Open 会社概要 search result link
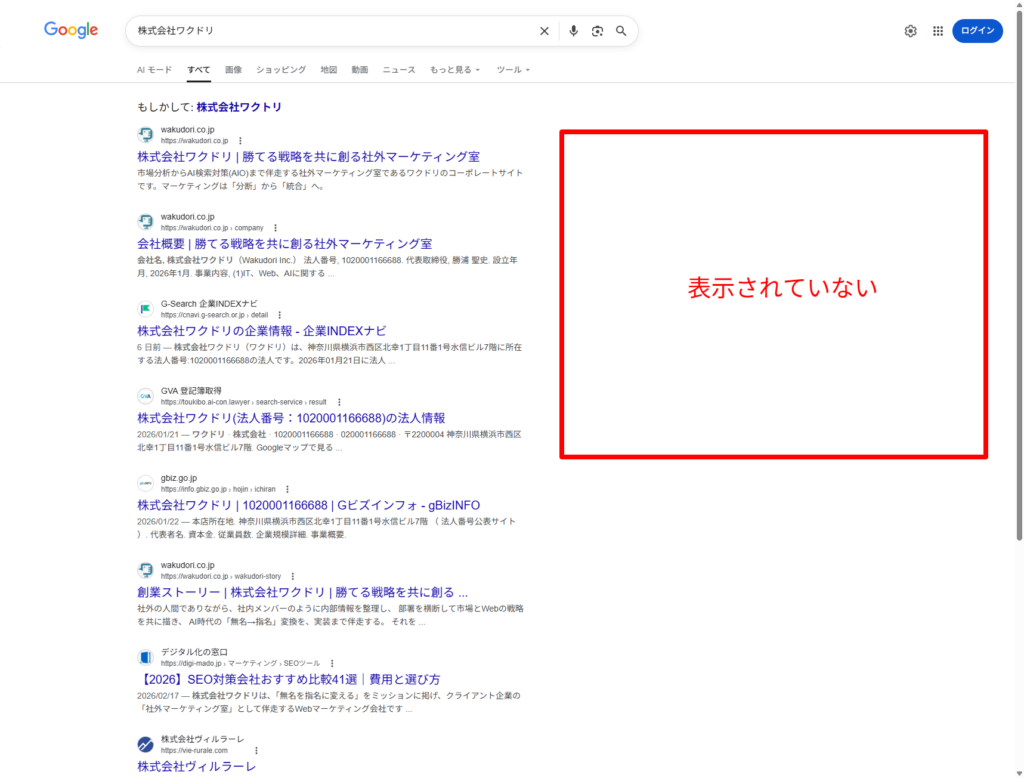 coord(284,244)
